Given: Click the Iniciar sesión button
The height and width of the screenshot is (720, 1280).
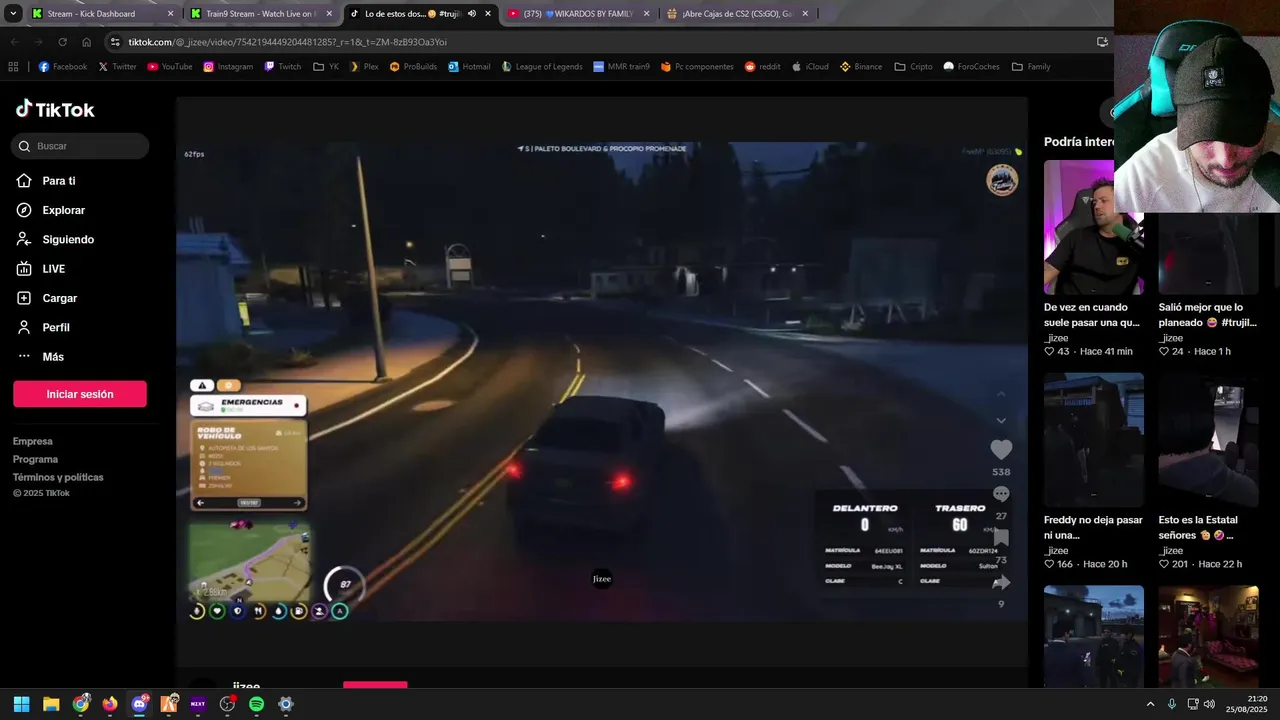Looking at the screenshot, I should [80, 394].
